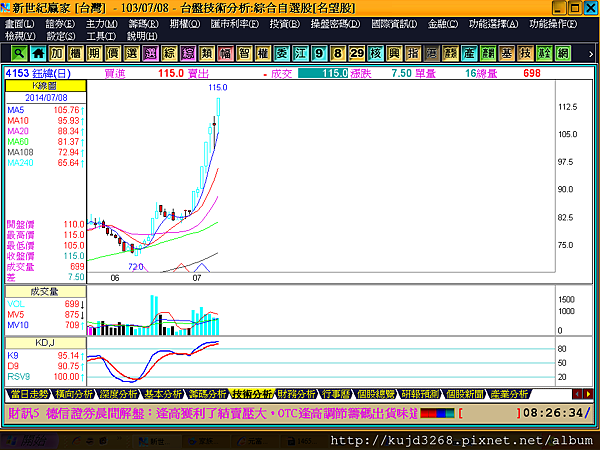Click the green magnifier search icon
Image resolution: width=600 pixels, height=450 pixels.
point(20,53)
